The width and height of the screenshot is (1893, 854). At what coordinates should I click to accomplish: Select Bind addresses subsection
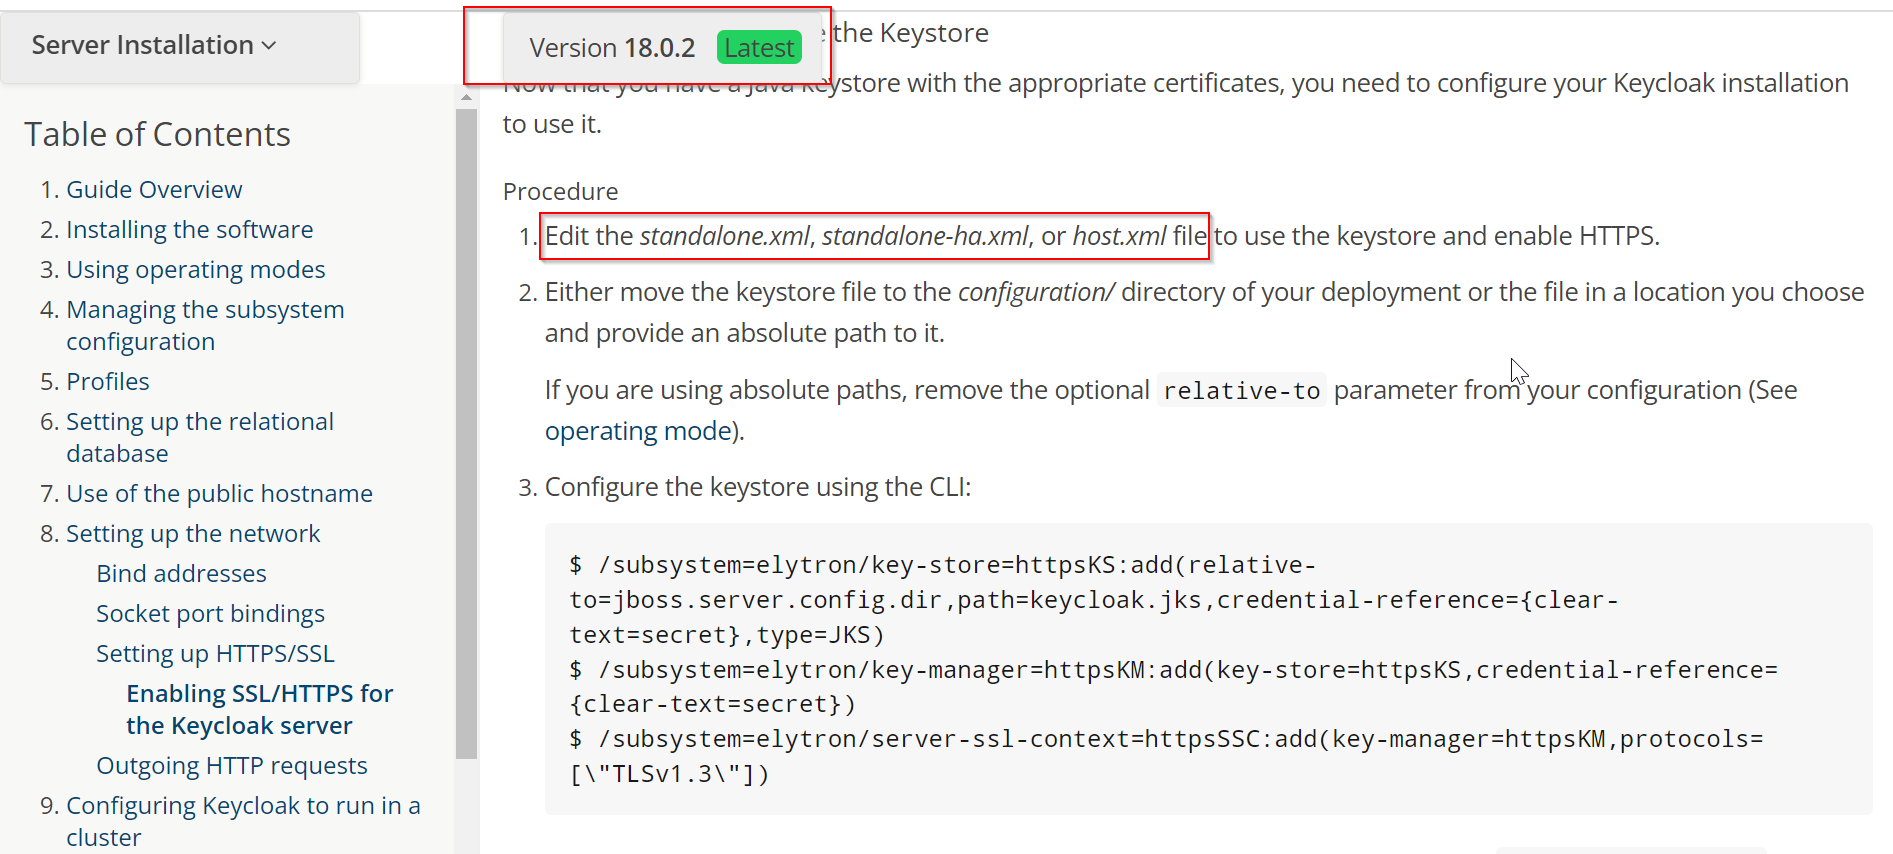[181, 573]
